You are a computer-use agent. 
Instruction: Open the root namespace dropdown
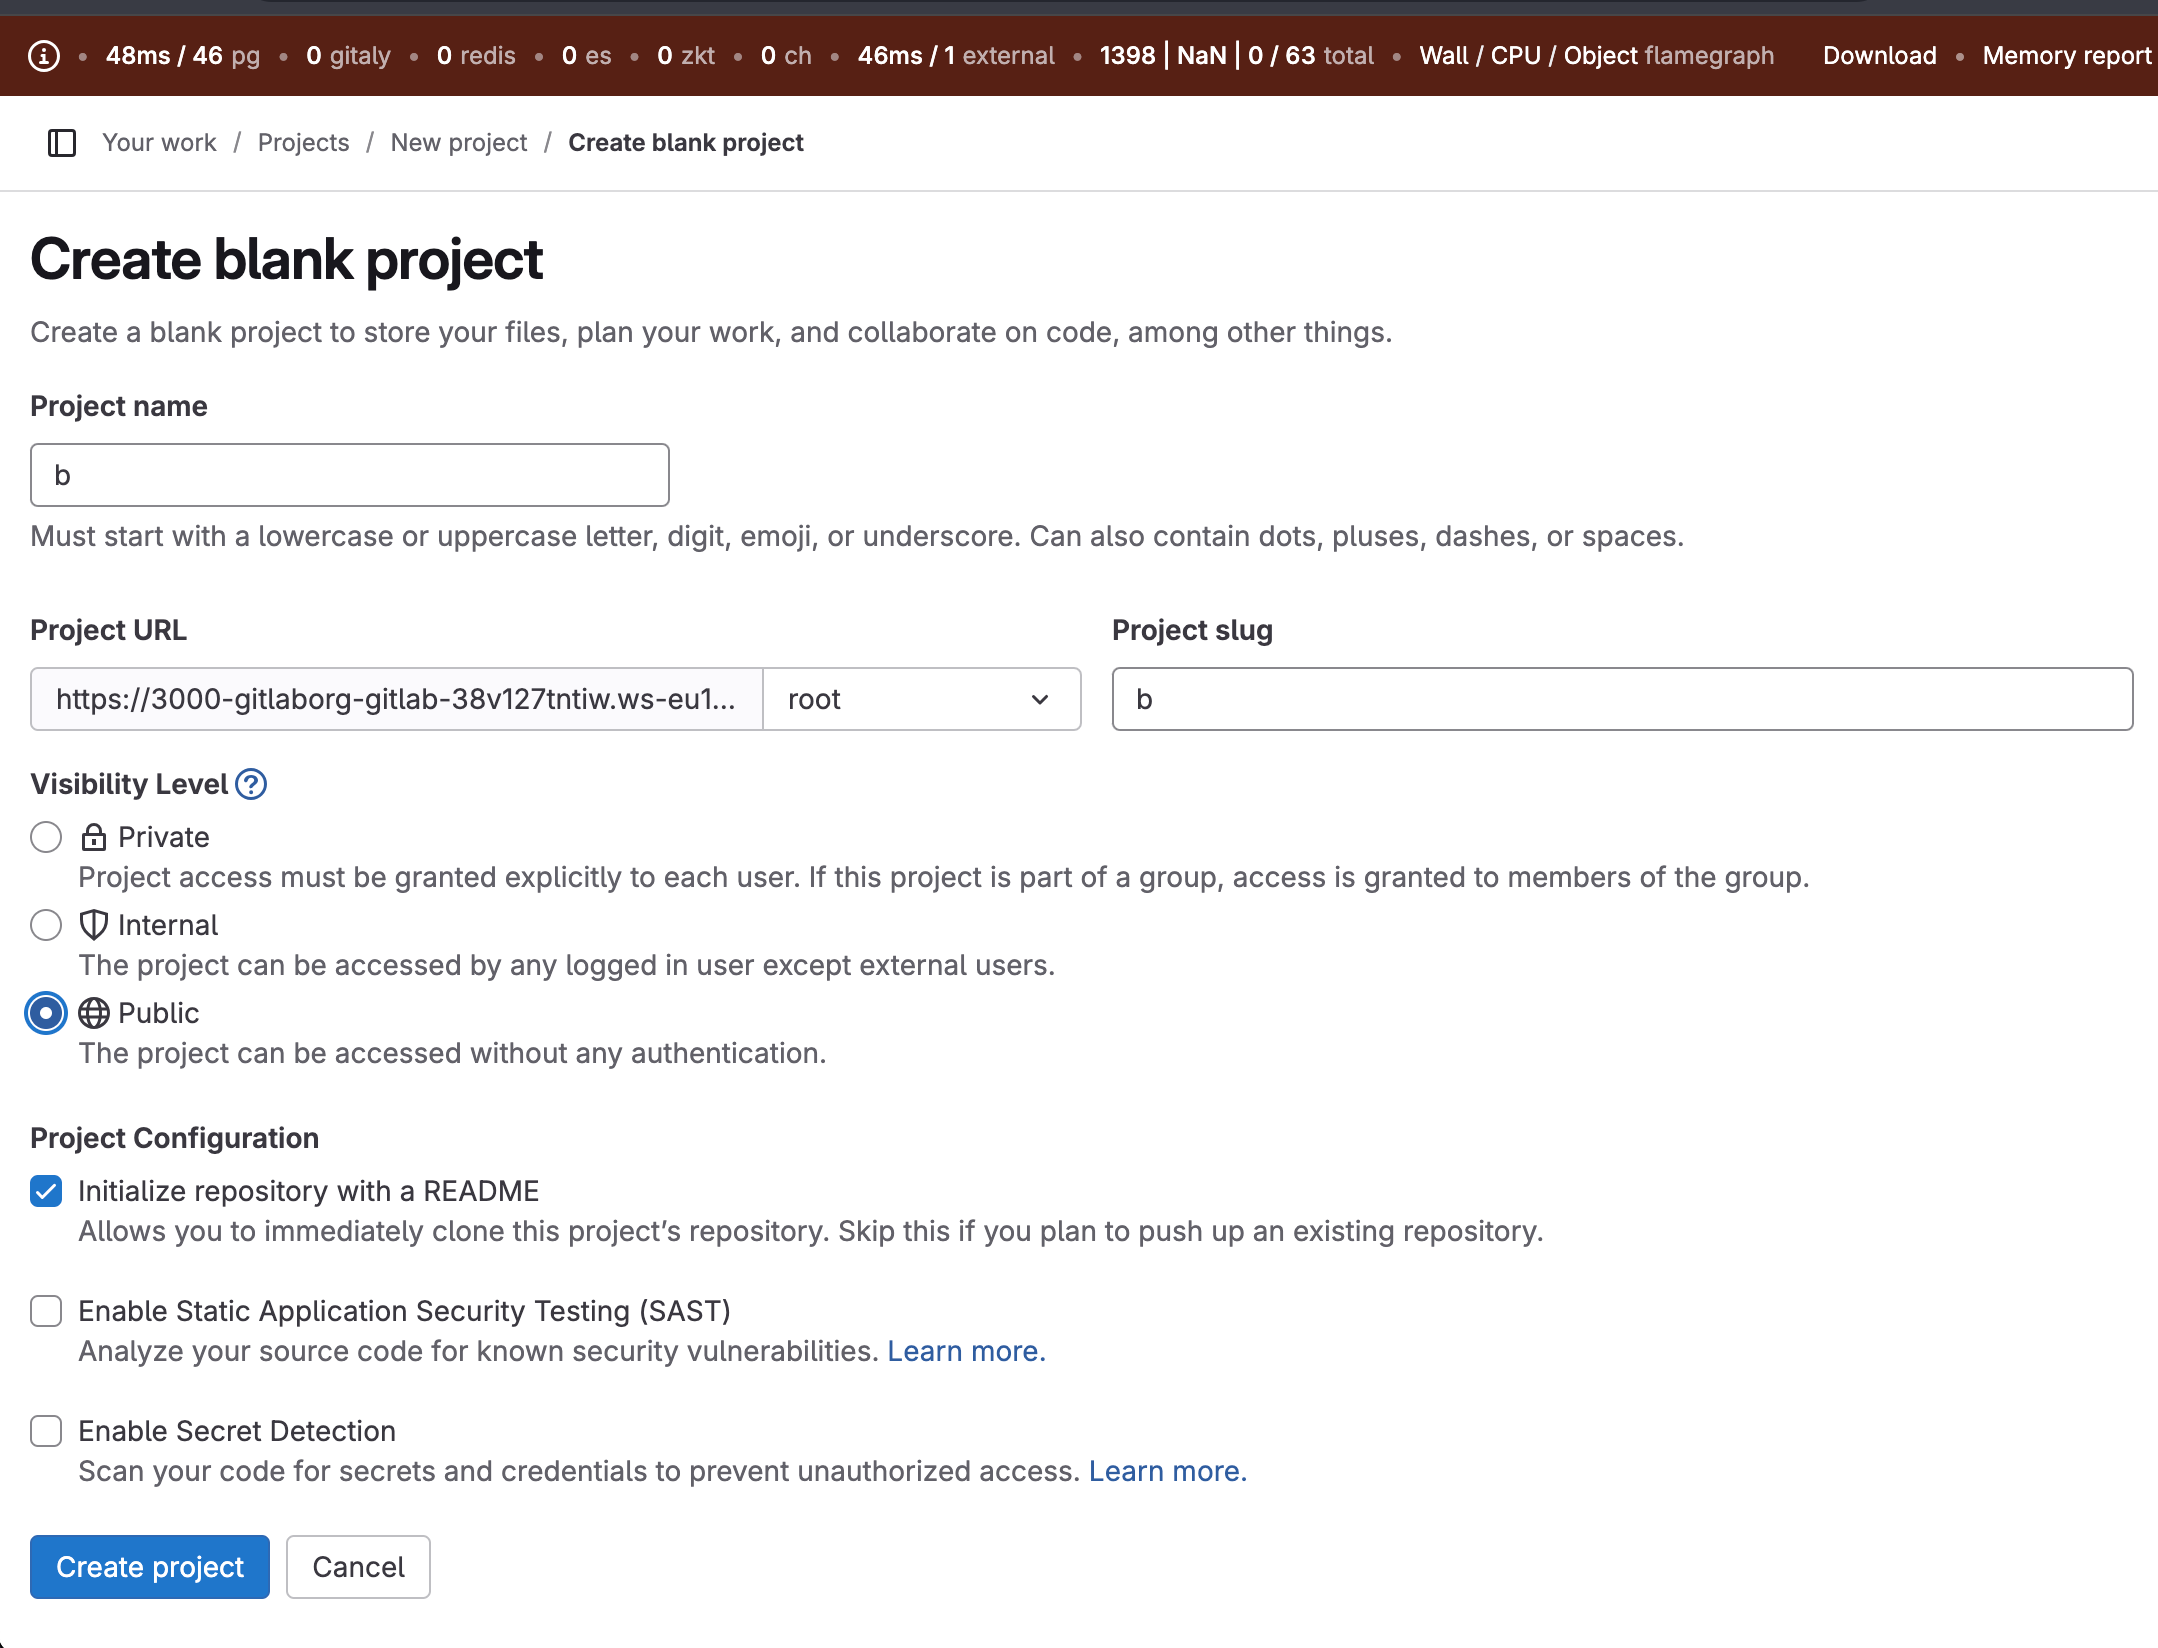(920, 699)
